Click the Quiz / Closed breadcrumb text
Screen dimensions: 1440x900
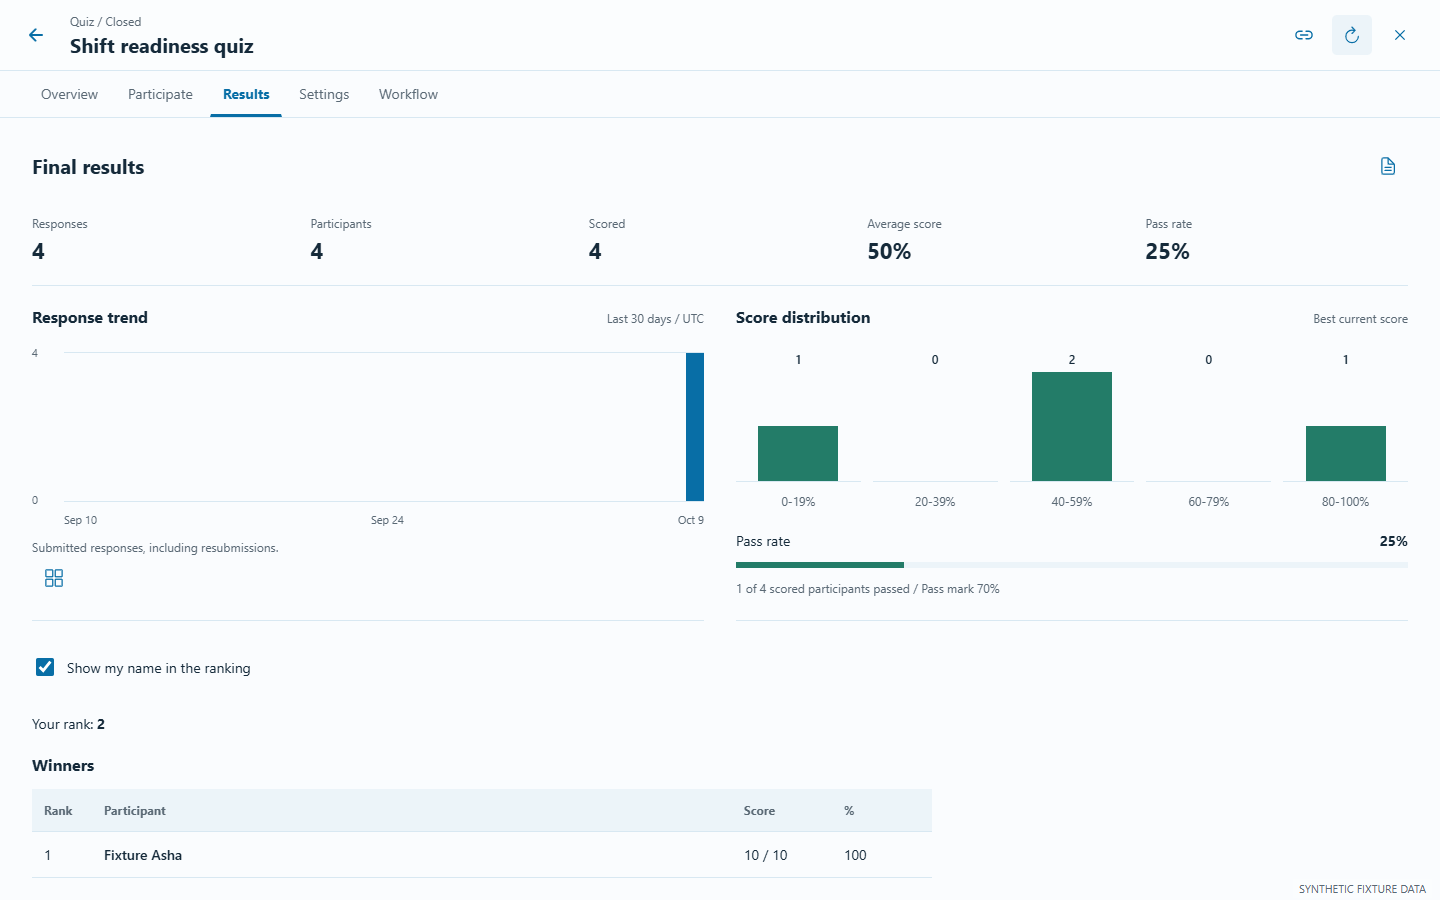105,22
